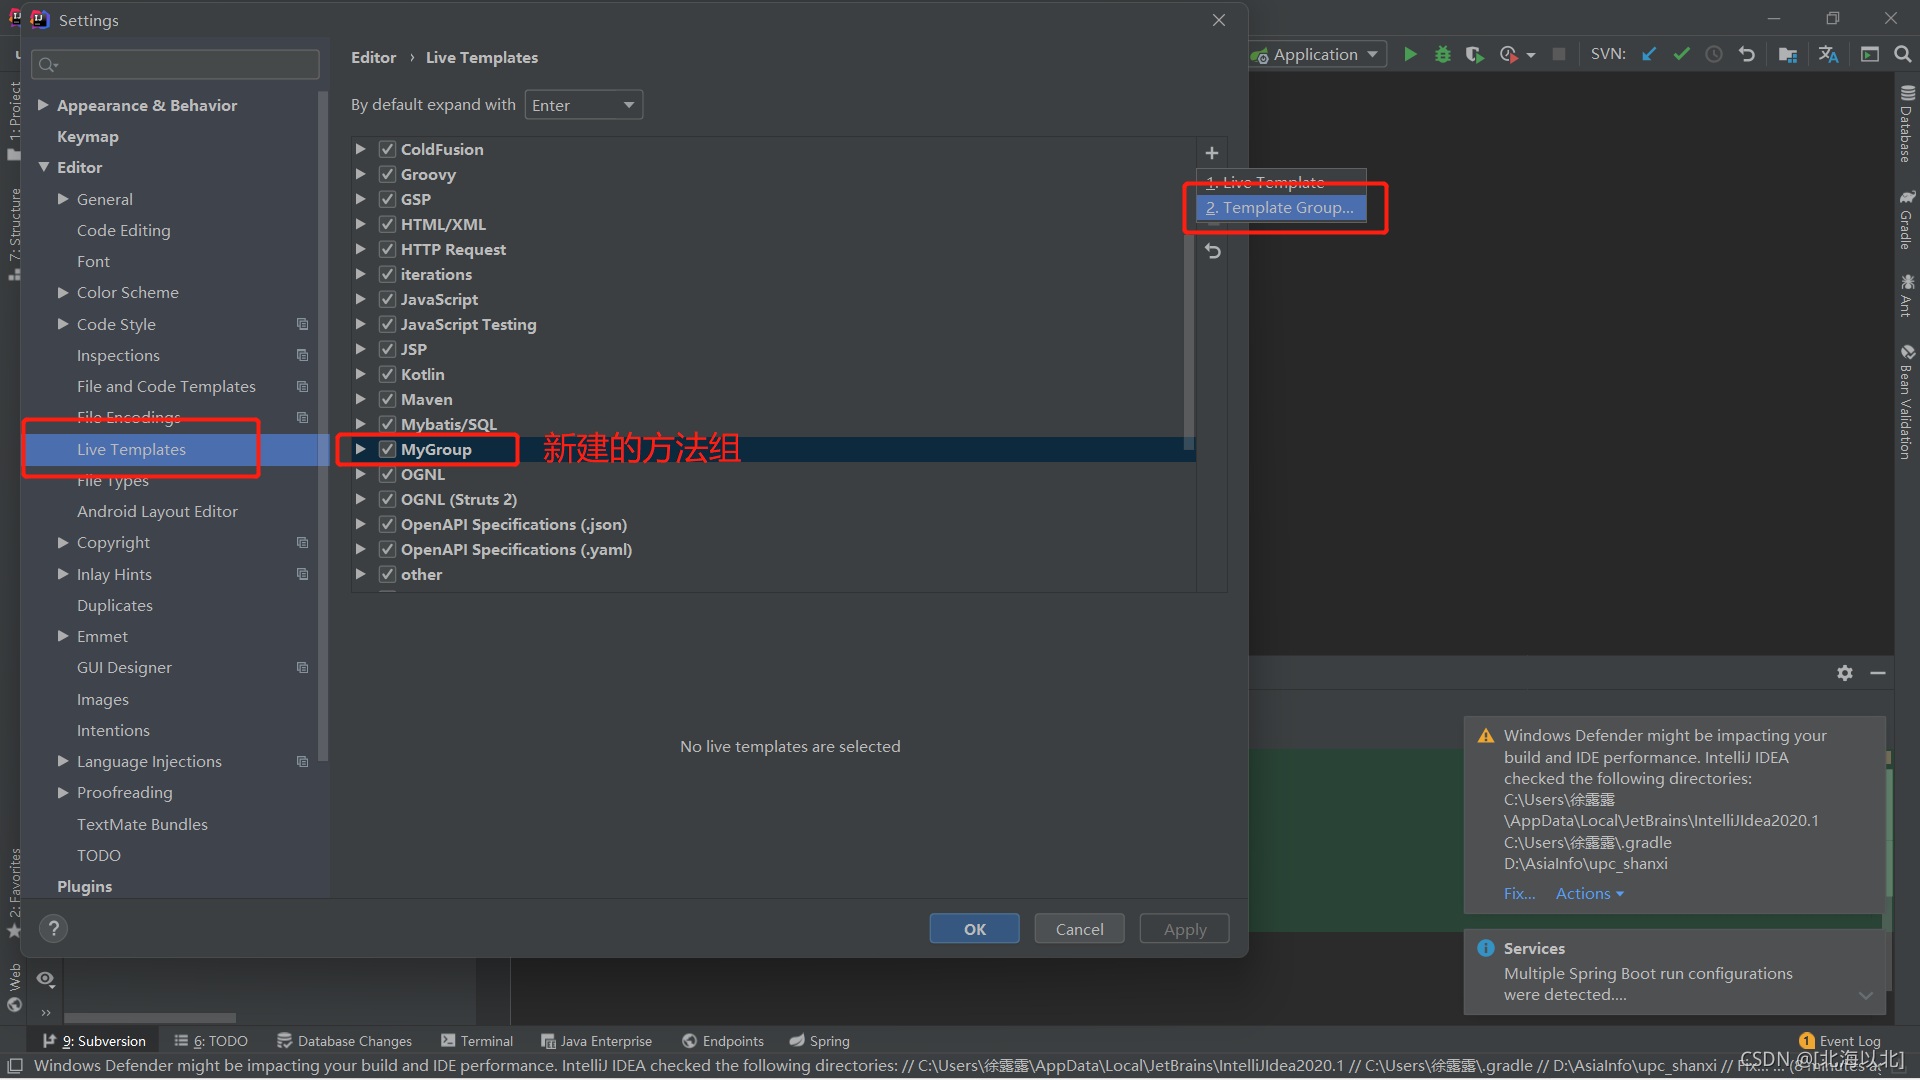
Task: Select File and Code Templates entry
Action: 166,386
